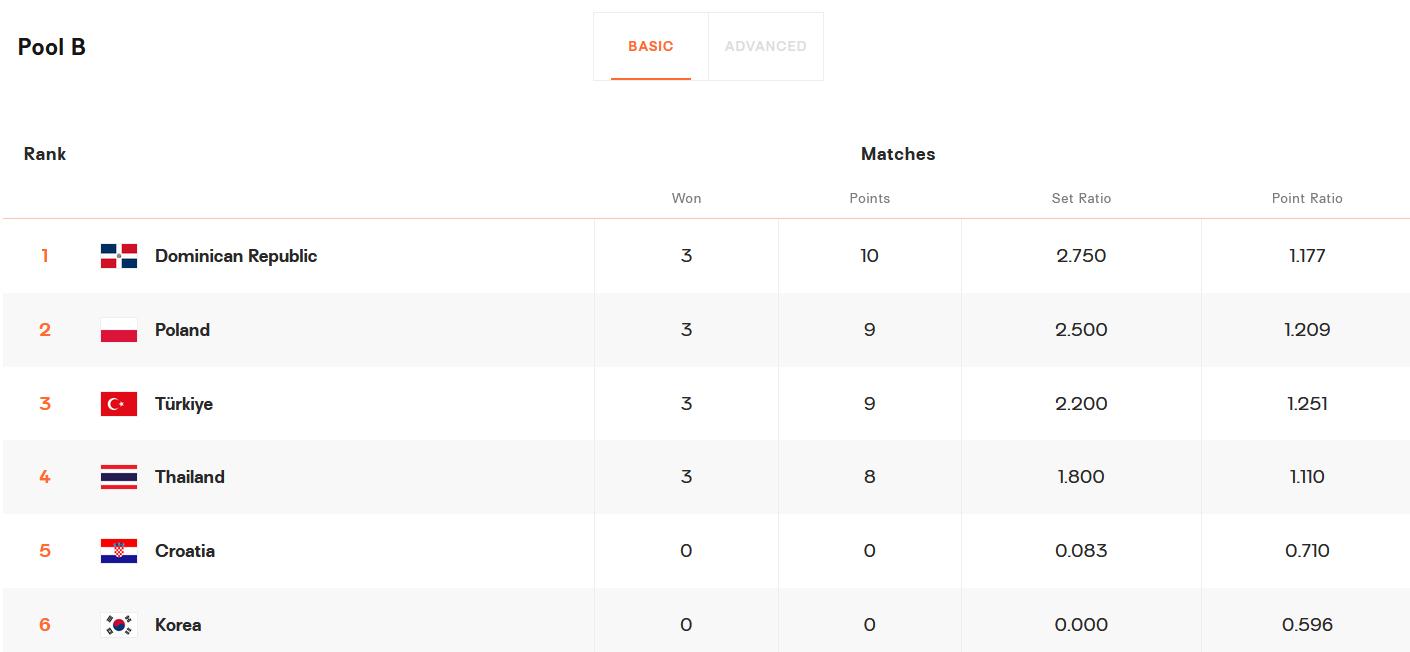Viewport: 1410px width, 652px height.
Task: Select the Korea team name
Action: click(x=178, y=625)
